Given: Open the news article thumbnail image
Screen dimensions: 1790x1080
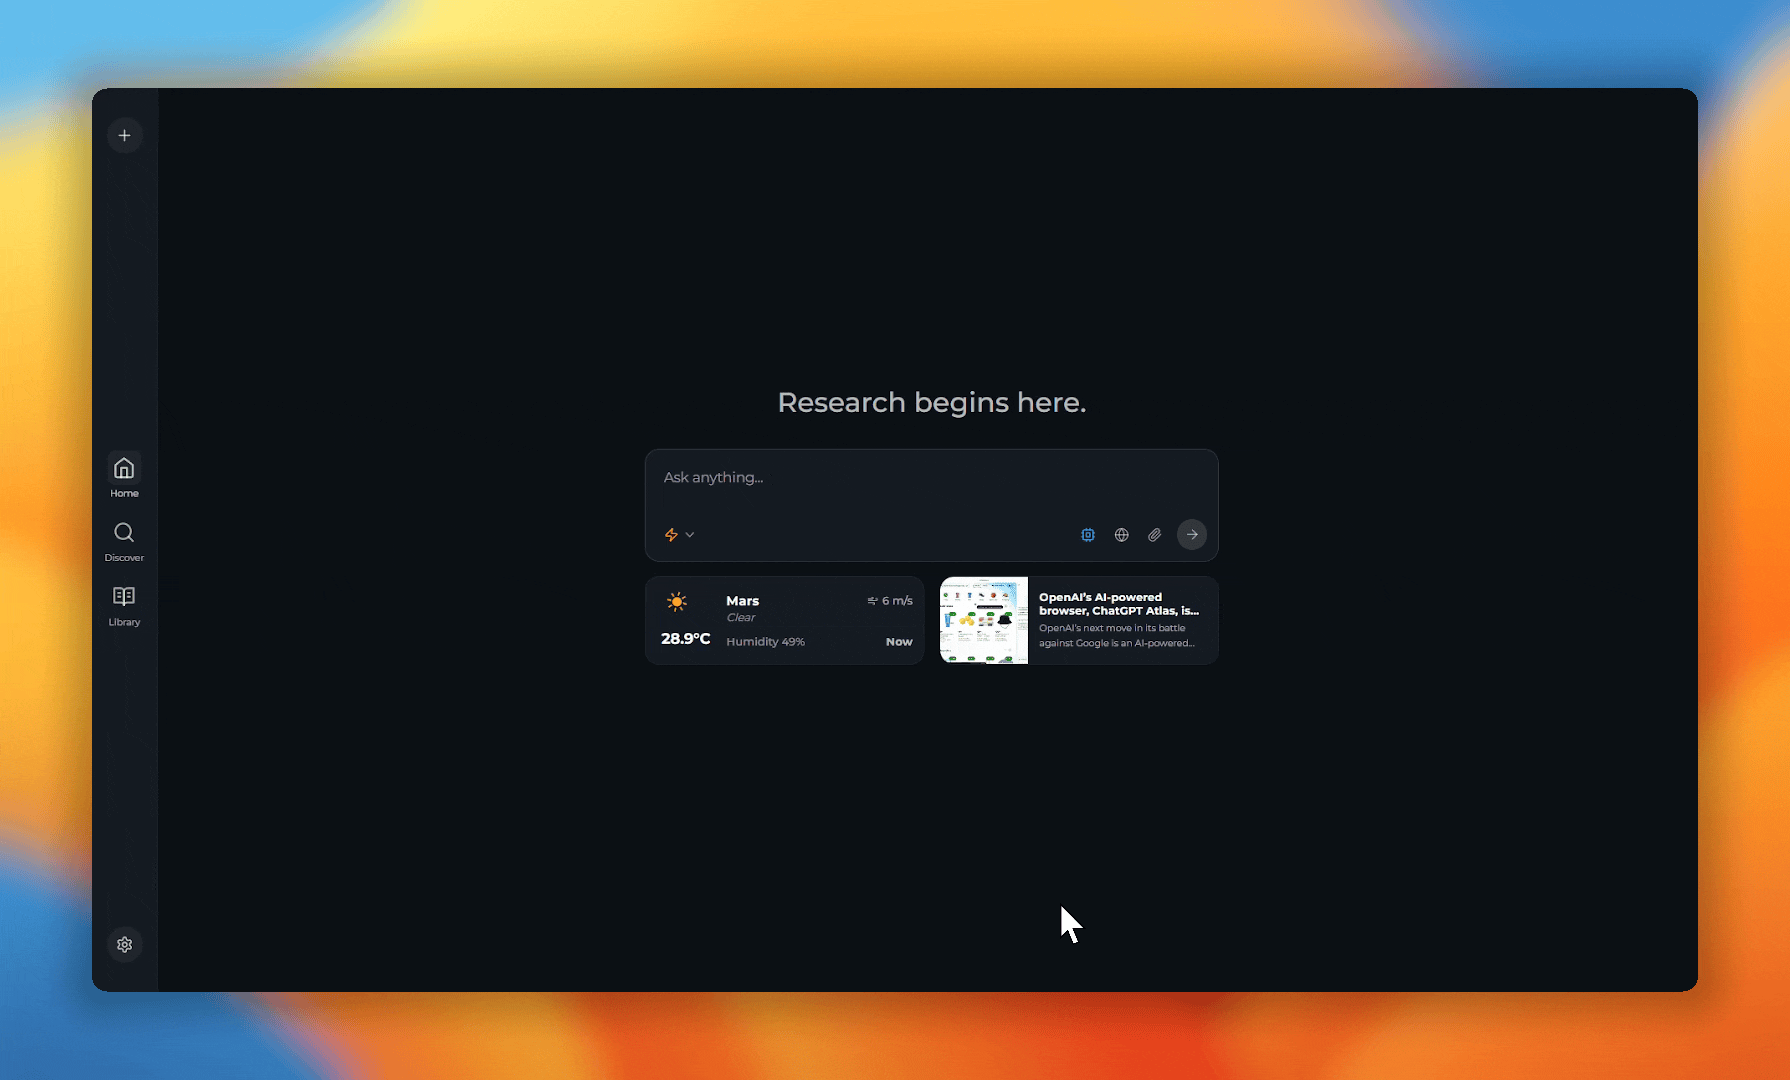Looking at the screenshot, I should coord(983,620).
